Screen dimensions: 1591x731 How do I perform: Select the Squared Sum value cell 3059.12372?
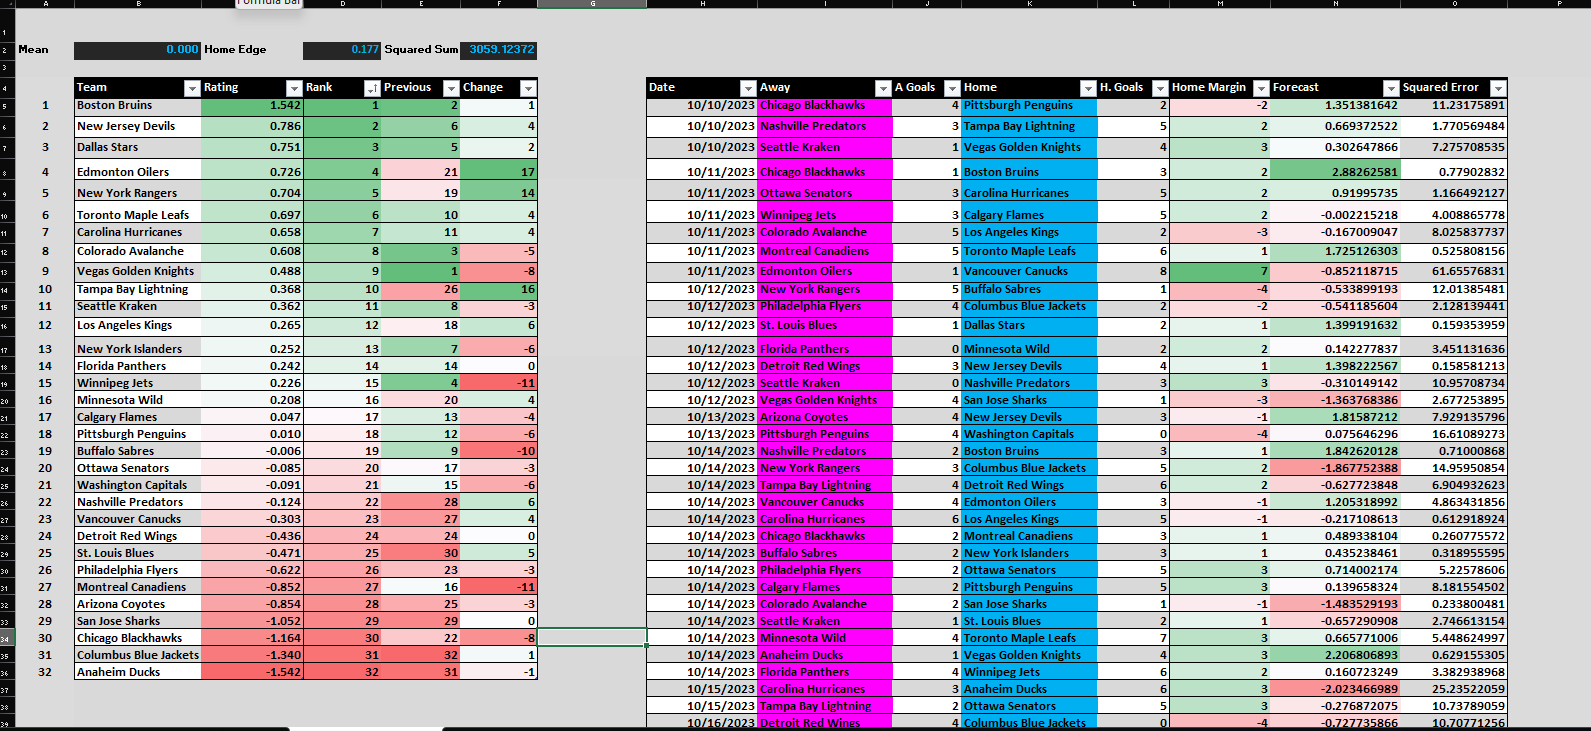click(499, 50)
